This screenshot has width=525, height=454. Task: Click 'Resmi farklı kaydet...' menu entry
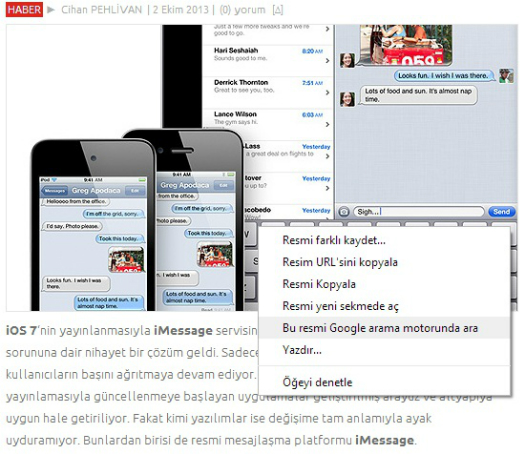pyautogui.click(x=385, y=240)
